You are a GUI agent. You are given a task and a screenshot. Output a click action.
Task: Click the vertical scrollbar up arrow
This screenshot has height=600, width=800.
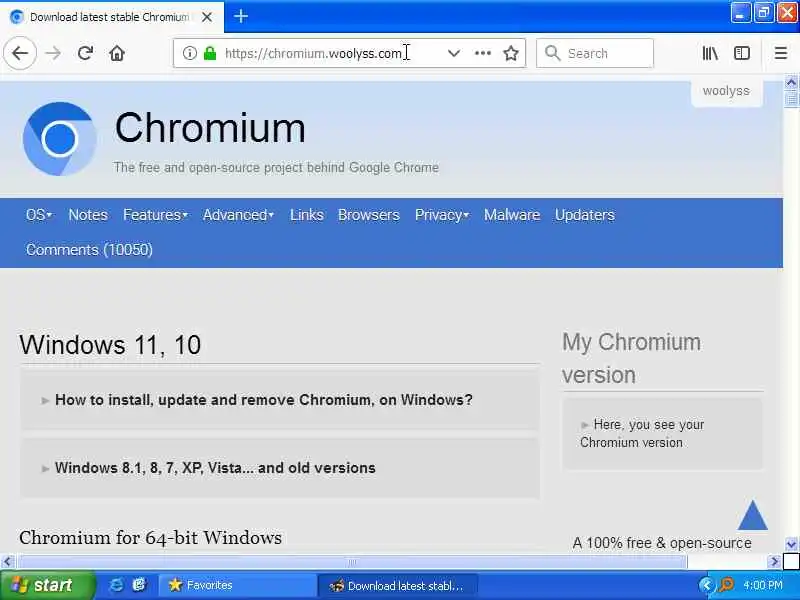(x=791, y=82)
